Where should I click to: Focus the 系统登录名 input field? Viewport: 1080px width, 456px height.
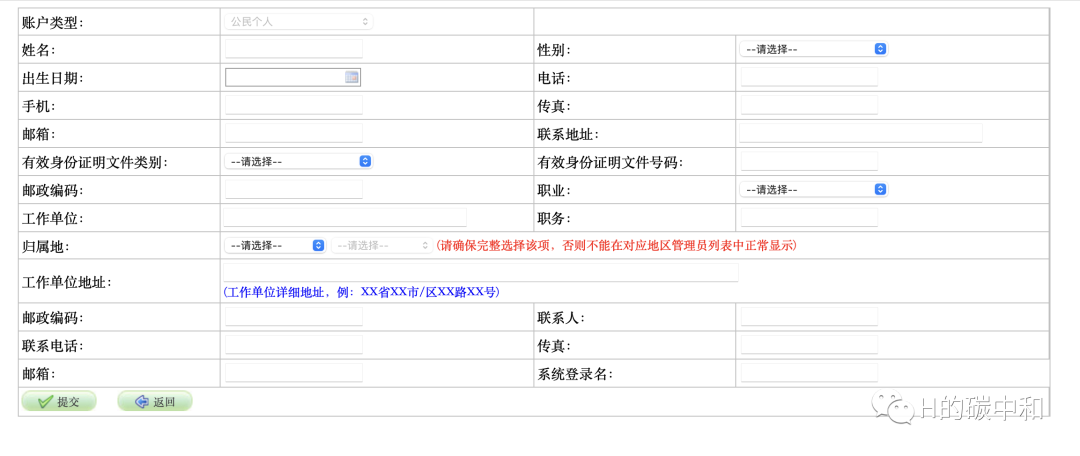809,373
